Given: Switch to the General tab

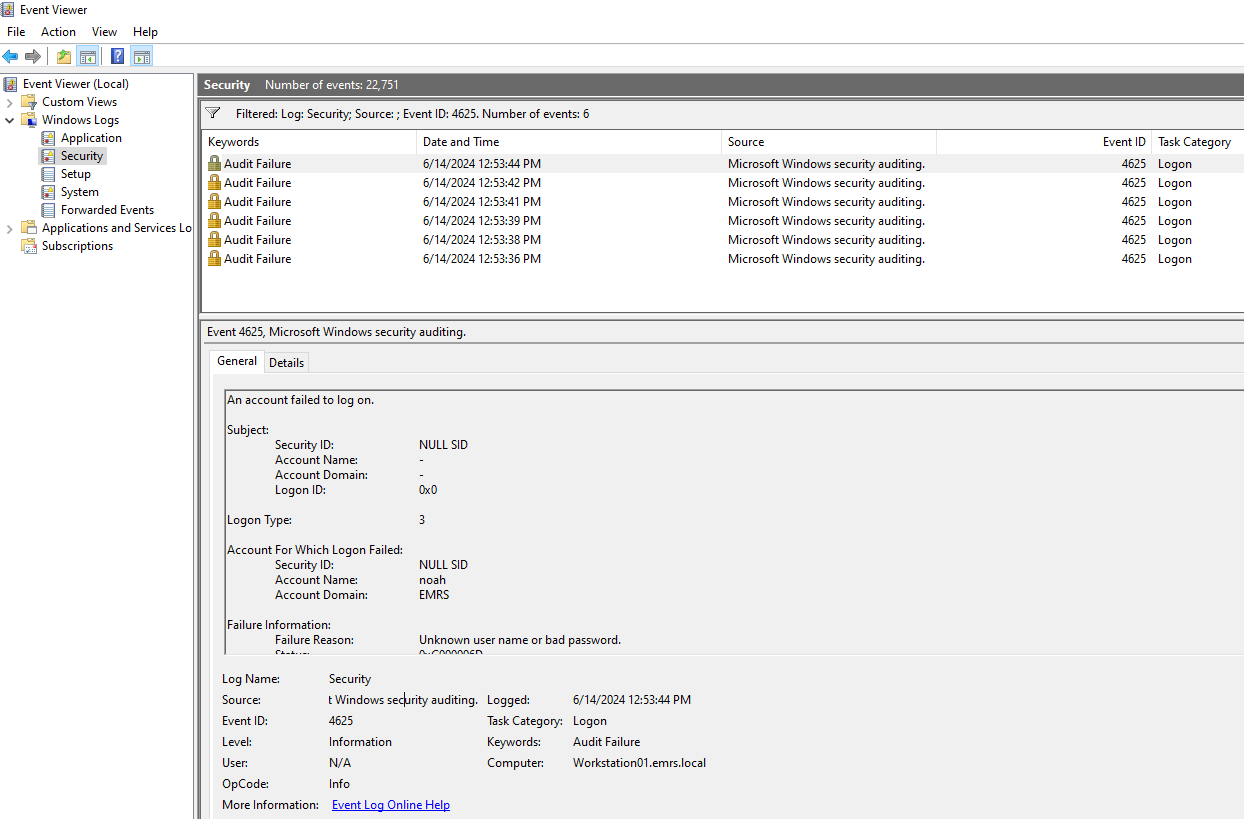Looking at the screenshot, I should coord(237,361).
